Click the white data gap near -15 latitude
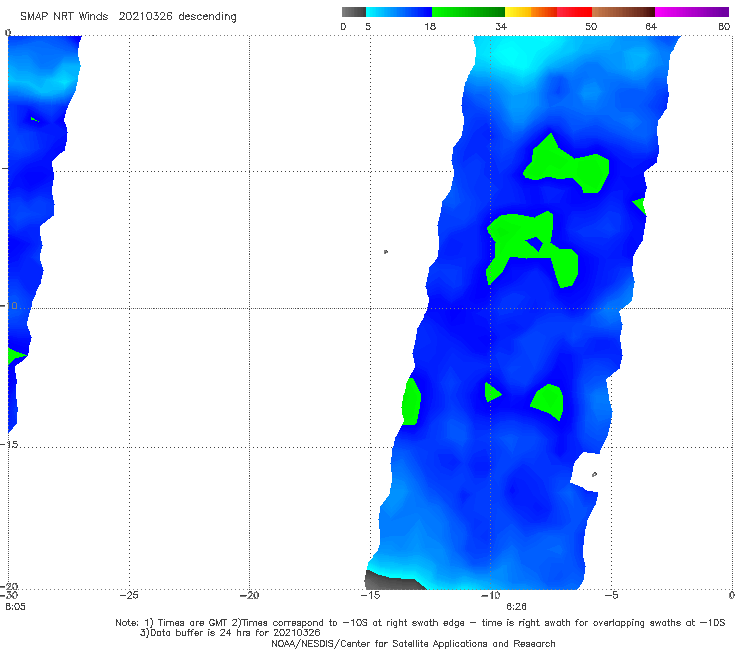 (585, 473)
